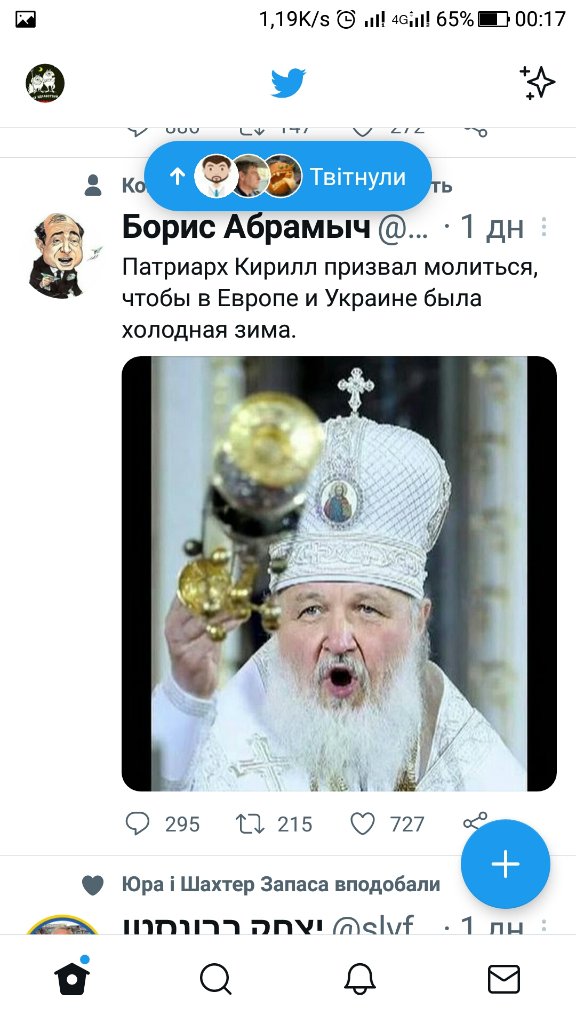Image resolution: width=576 pixels, height=1024 pixels.
Task: Open the tweet's attached photo
Action: coord(339,573)
